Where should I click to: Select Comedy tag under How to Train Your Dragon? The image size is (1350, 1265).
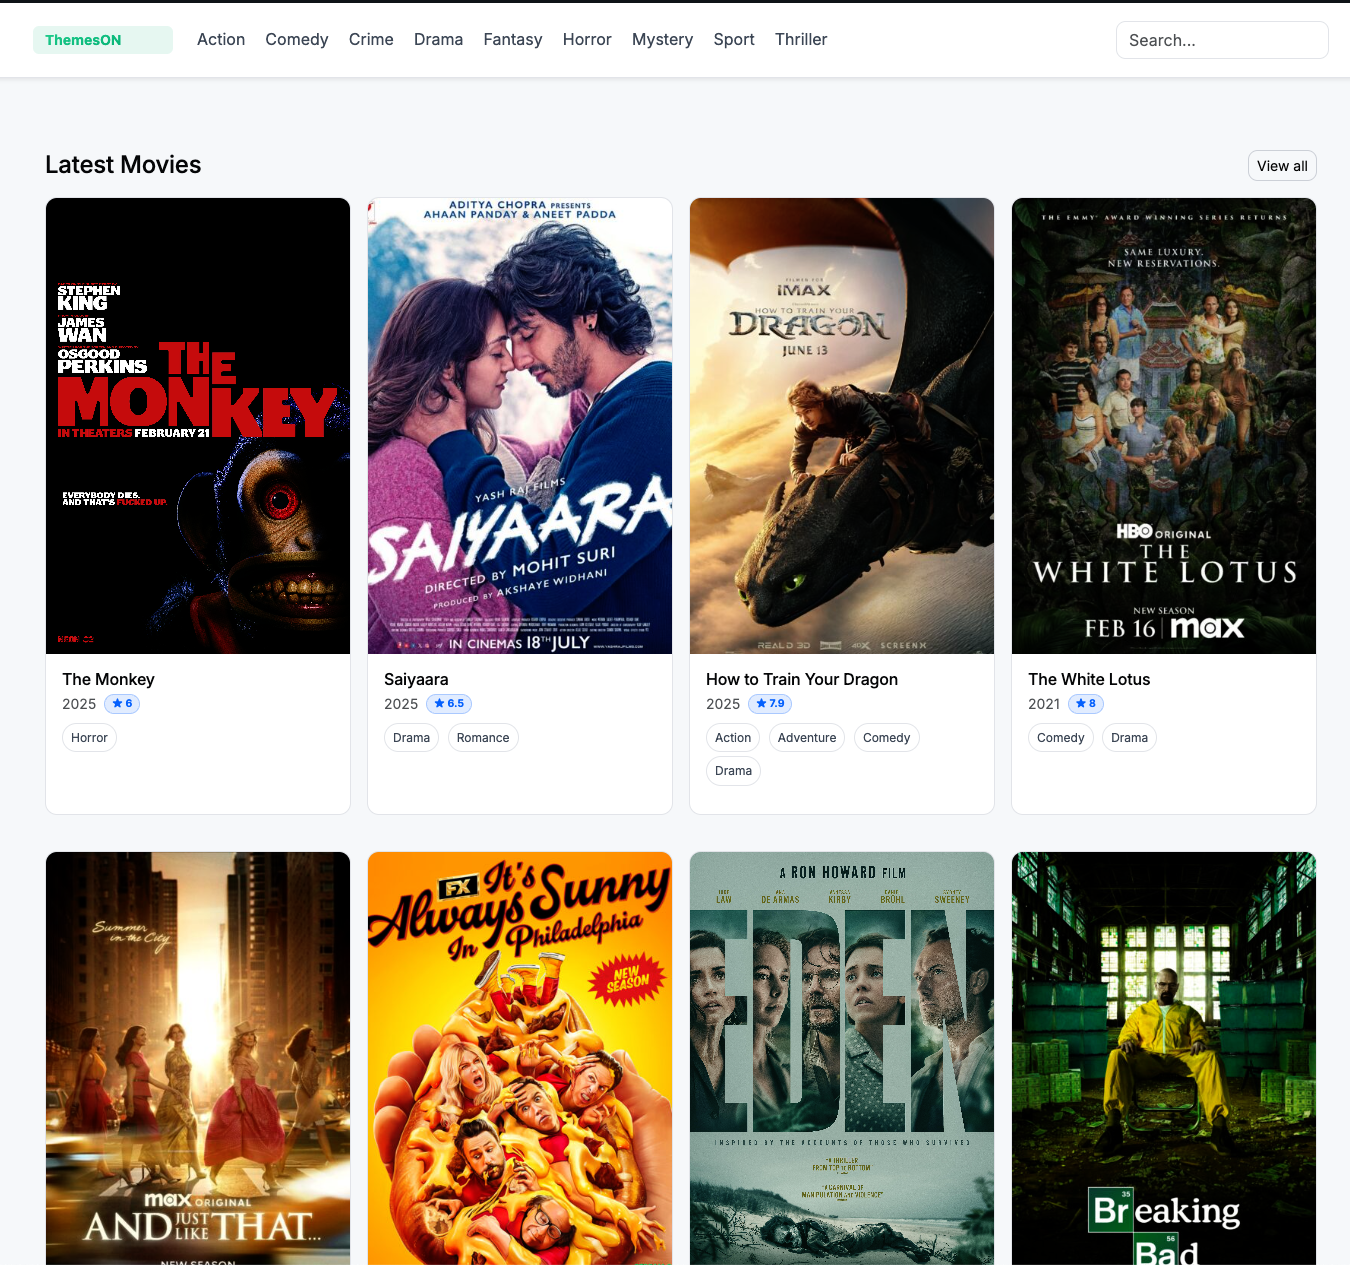pos(886,738)
